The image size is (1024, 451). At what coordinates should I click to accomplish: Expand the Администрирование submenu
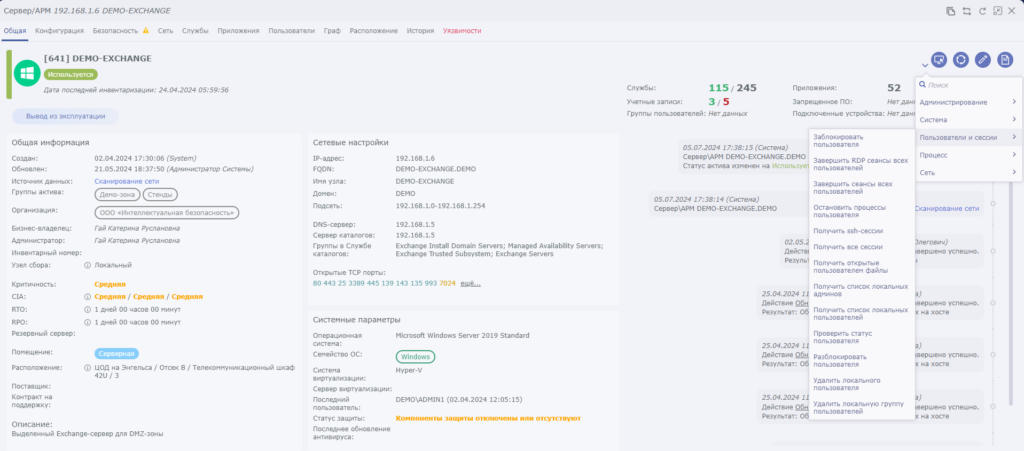click(968, 102)
